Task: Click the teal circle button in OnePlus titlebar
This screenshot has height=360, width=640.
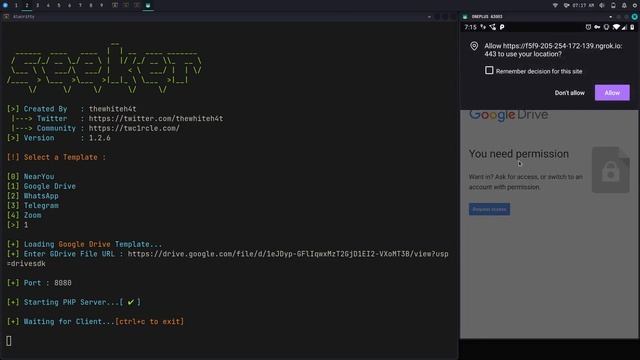Action: [x=634, y=17]
